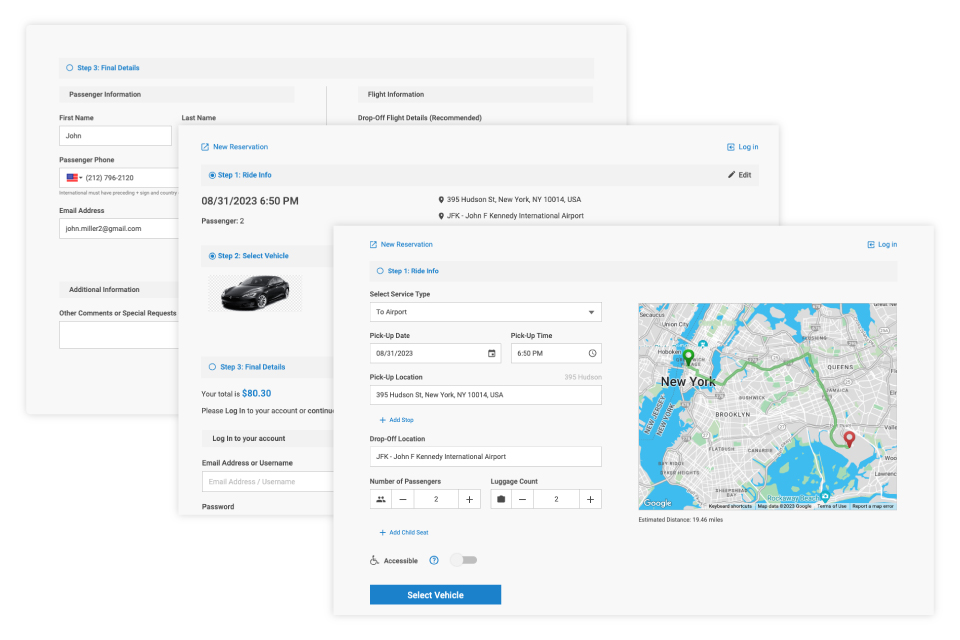This screenshot has height=640, width=960.
Task: Click the Log In link at top right
Action: tap(882, 244)
